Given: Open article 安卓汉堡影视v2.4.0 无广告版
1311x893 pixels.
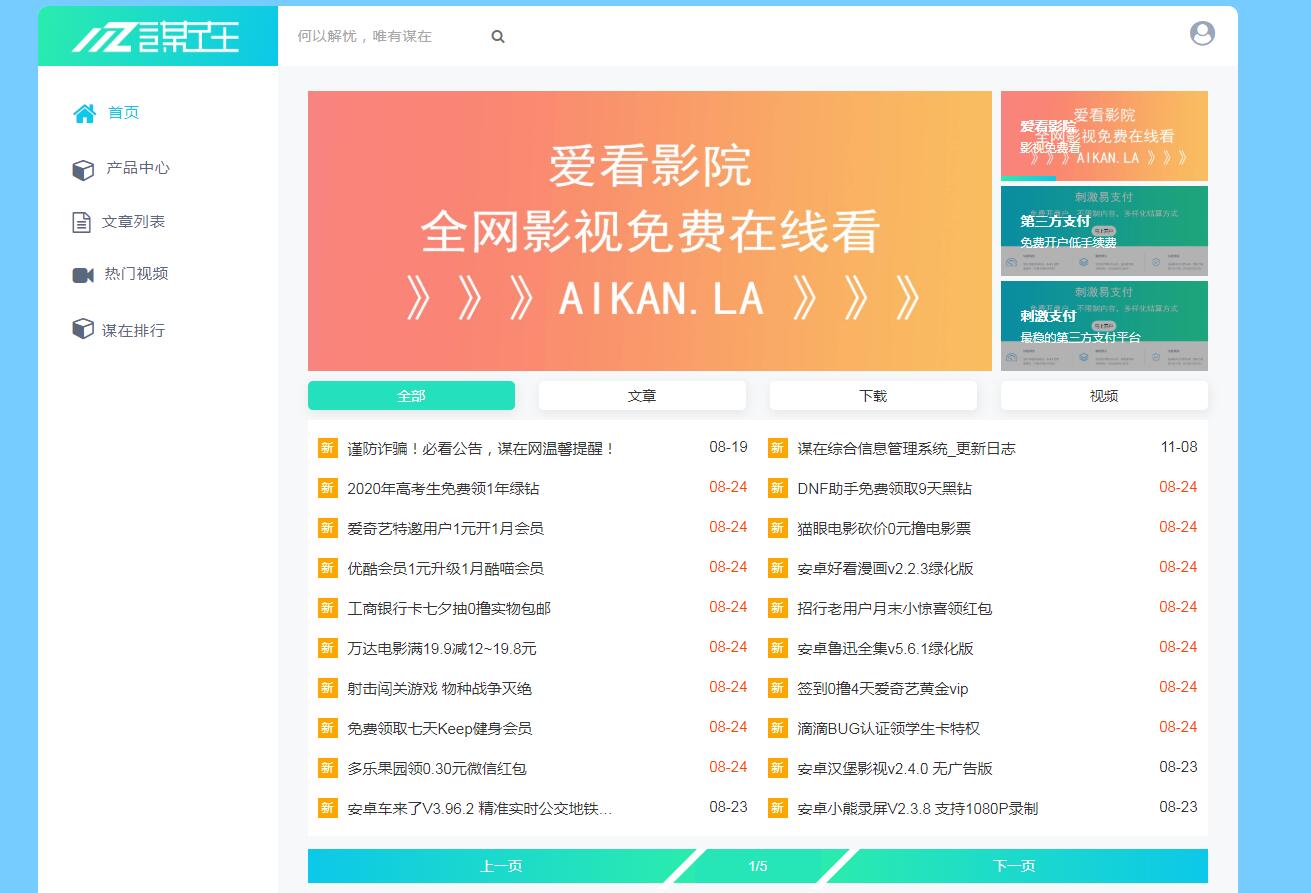Looking at the screenshot, I should click(x=895, y=769).
